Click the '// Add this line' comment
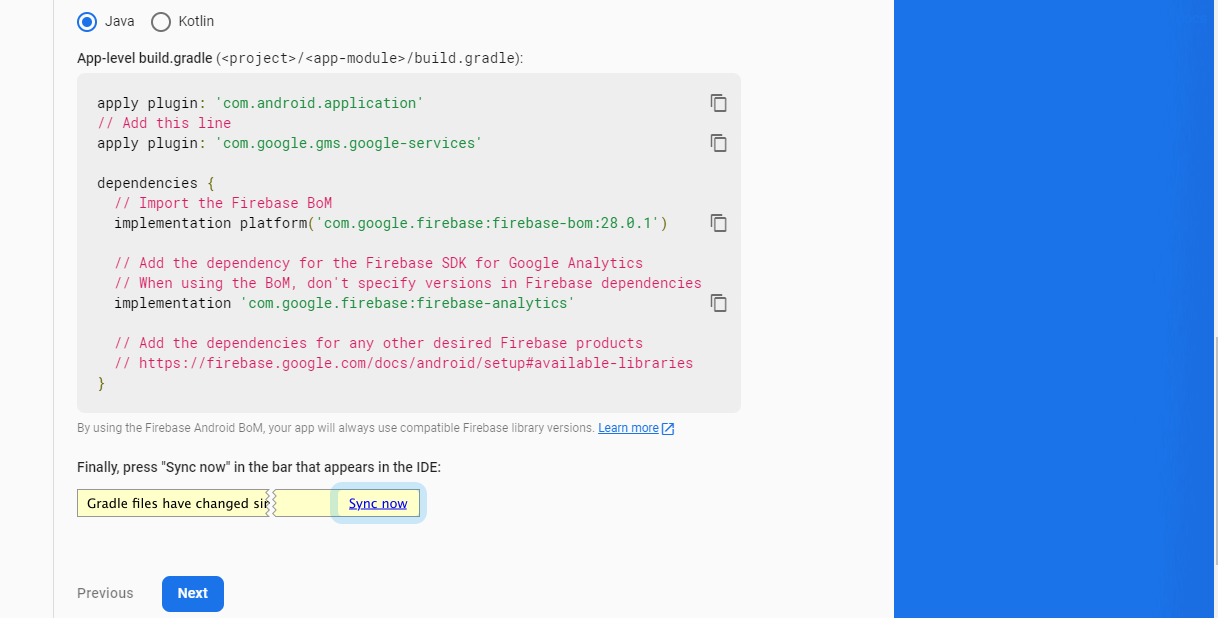This screenshot has width=1218, height=618. pyautogui.click(x=164, y=123)
